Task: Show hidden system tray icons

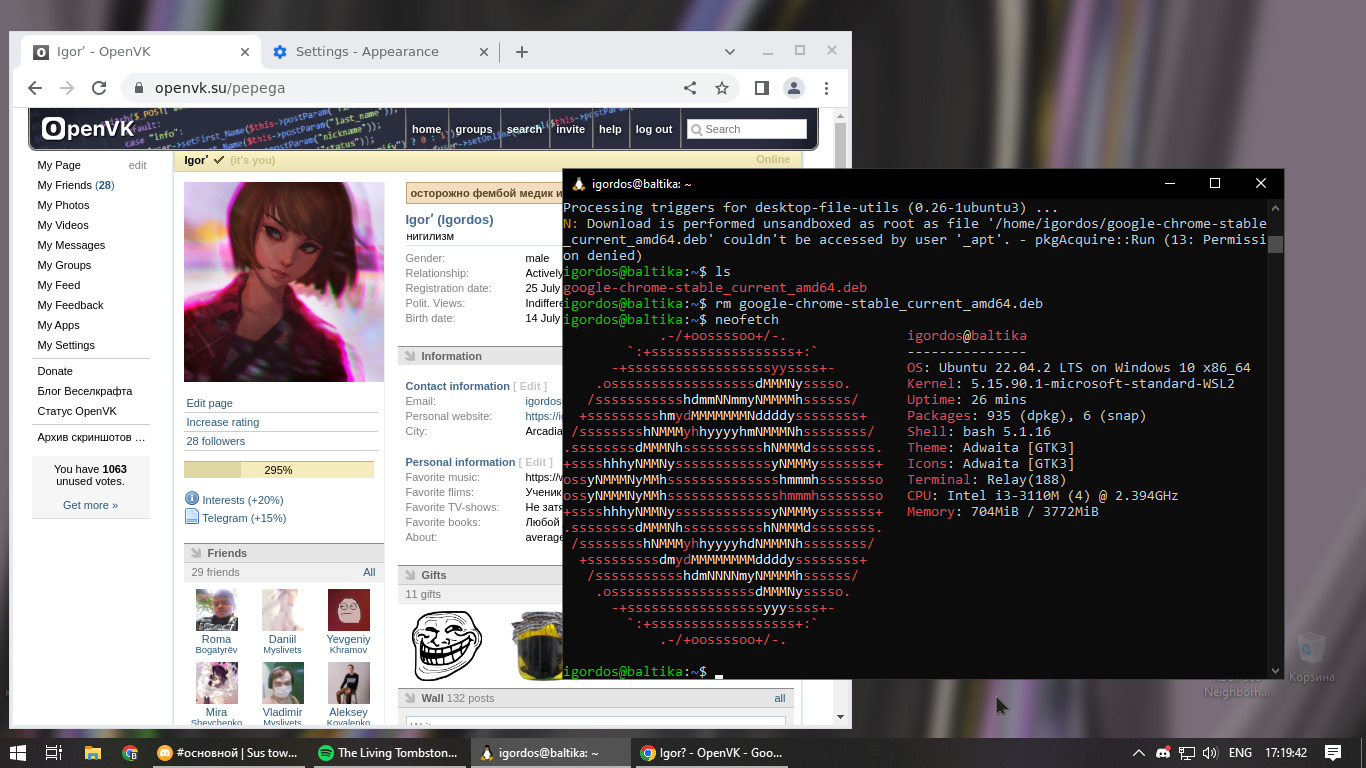Action: pyautogui.click(x=1138, y=753)
